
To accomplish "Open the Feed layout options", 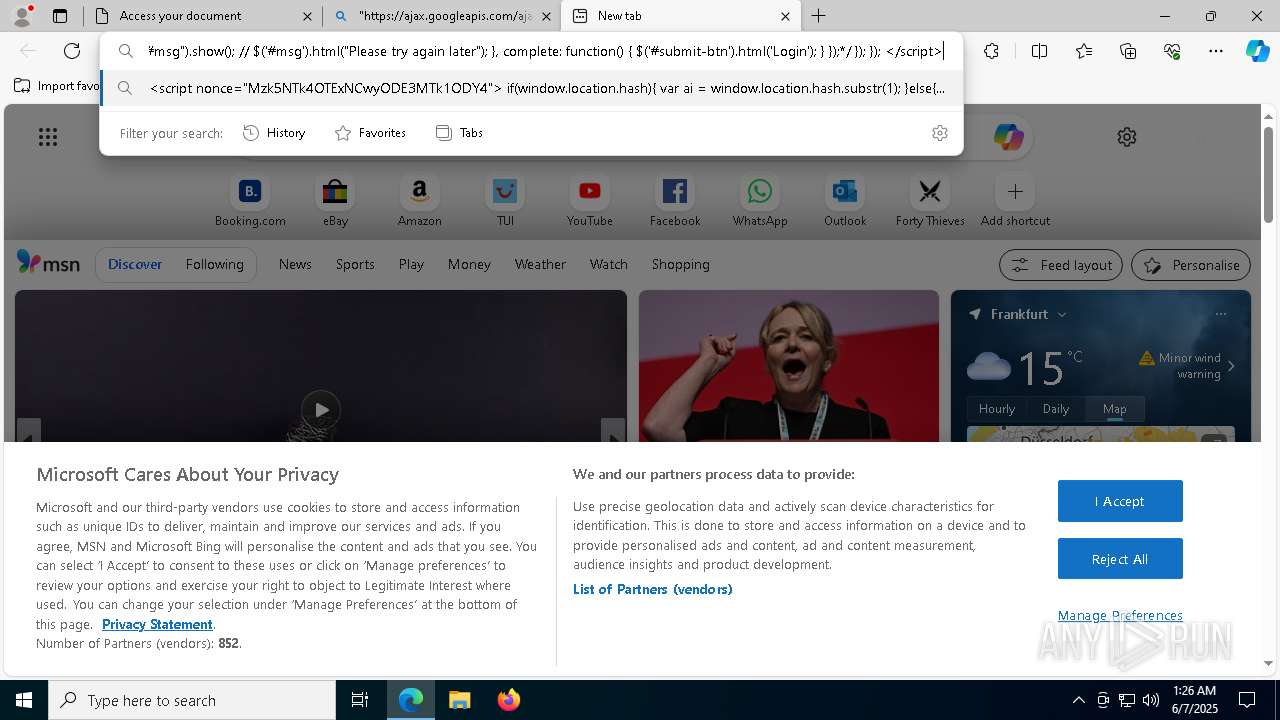I will click(1061, 265).
